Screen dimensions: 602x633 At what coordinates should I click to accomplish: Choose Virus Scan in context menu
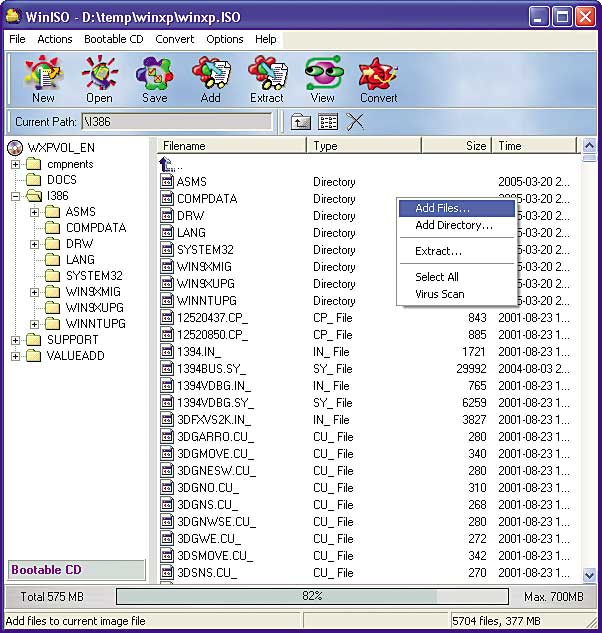[x=457, y=294]
